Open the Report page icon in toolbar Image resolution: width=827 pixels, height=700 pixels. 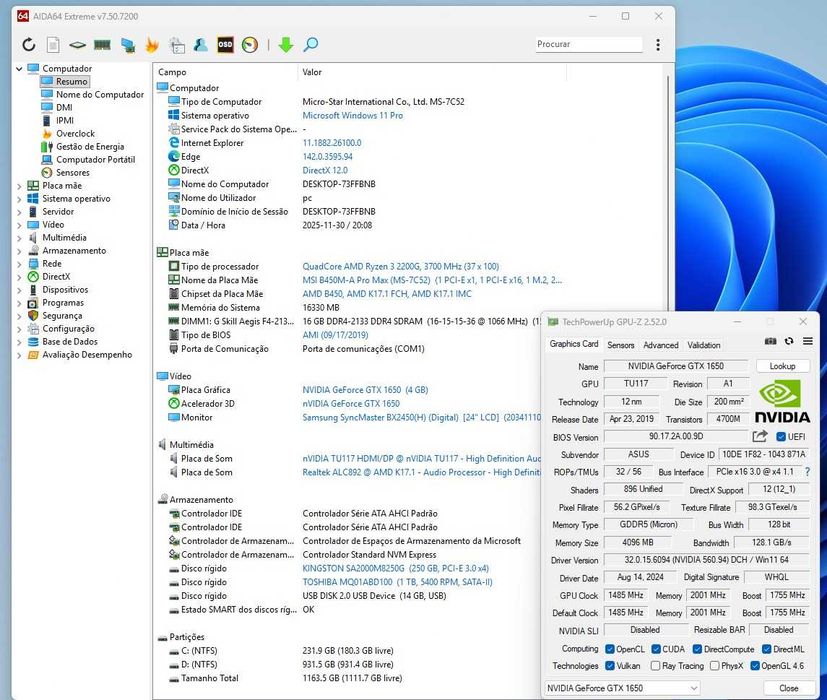click(x=53, y=45)
